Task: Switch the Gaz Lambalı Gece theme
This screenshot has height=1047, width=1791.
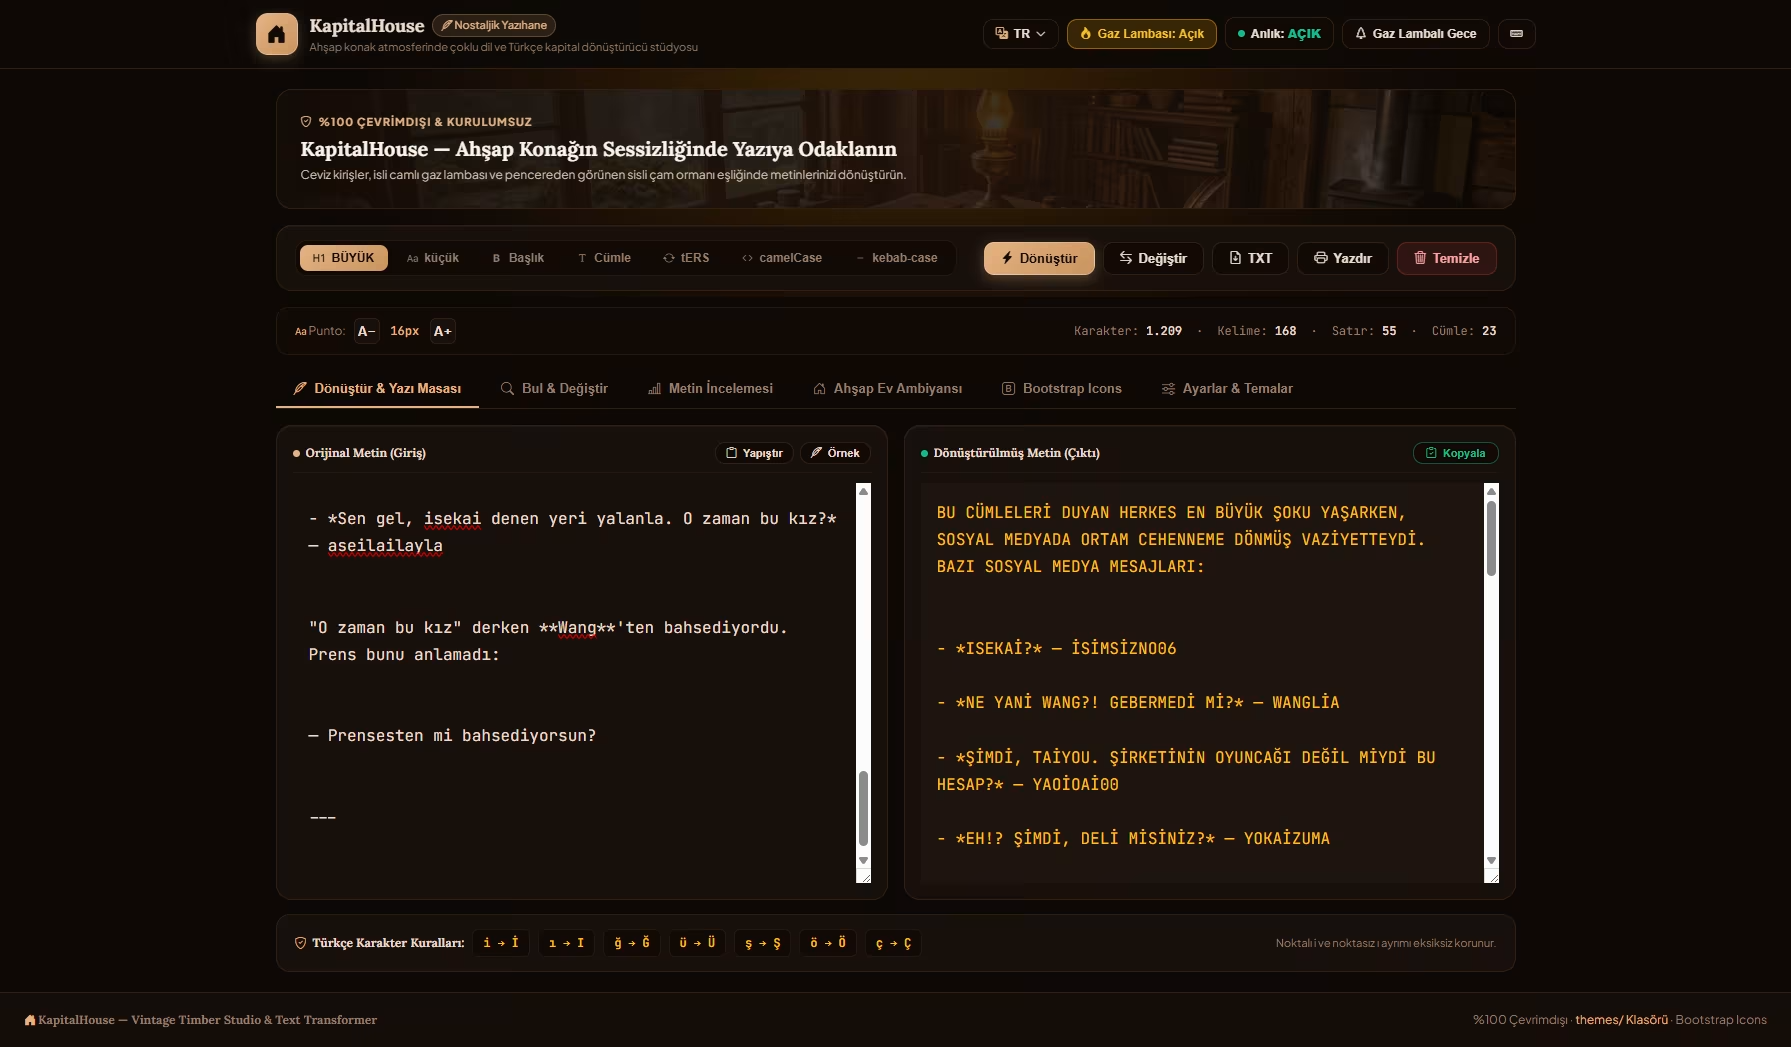Action: pos(1415,34)
